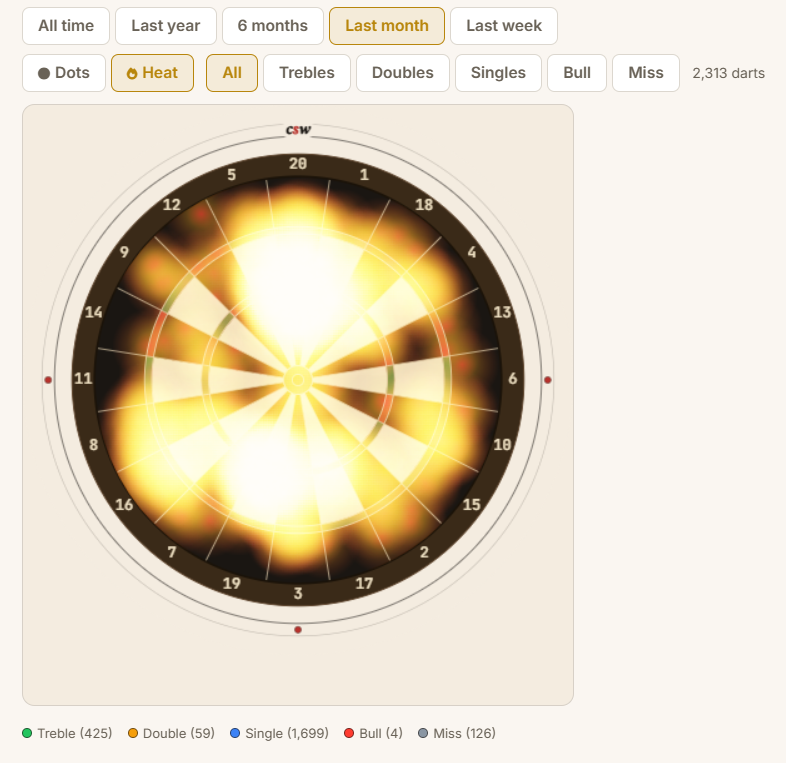
Task: Click the Bull (4) legend label
Action: [381, 733]
